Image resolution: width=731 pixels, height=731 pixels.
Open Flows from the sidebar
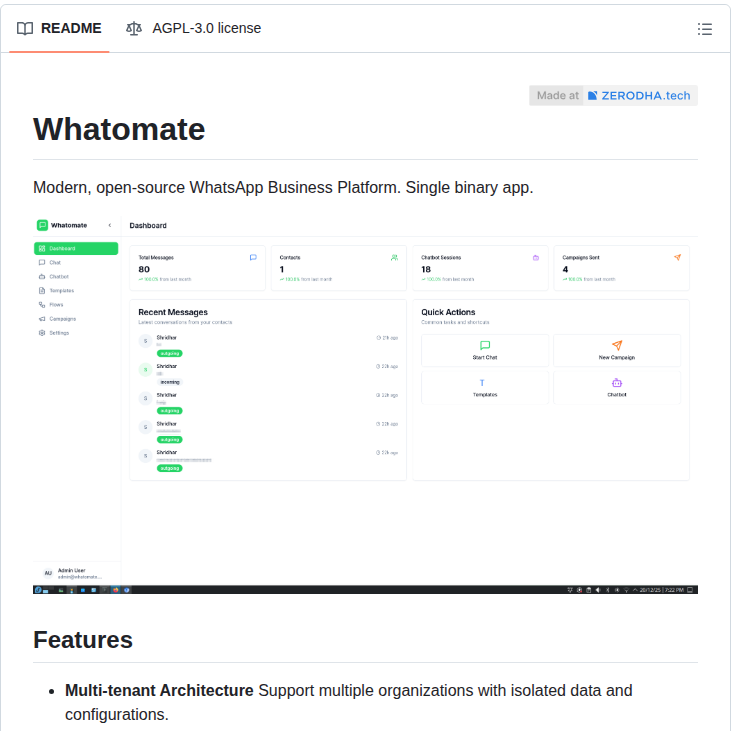[56, 304]
